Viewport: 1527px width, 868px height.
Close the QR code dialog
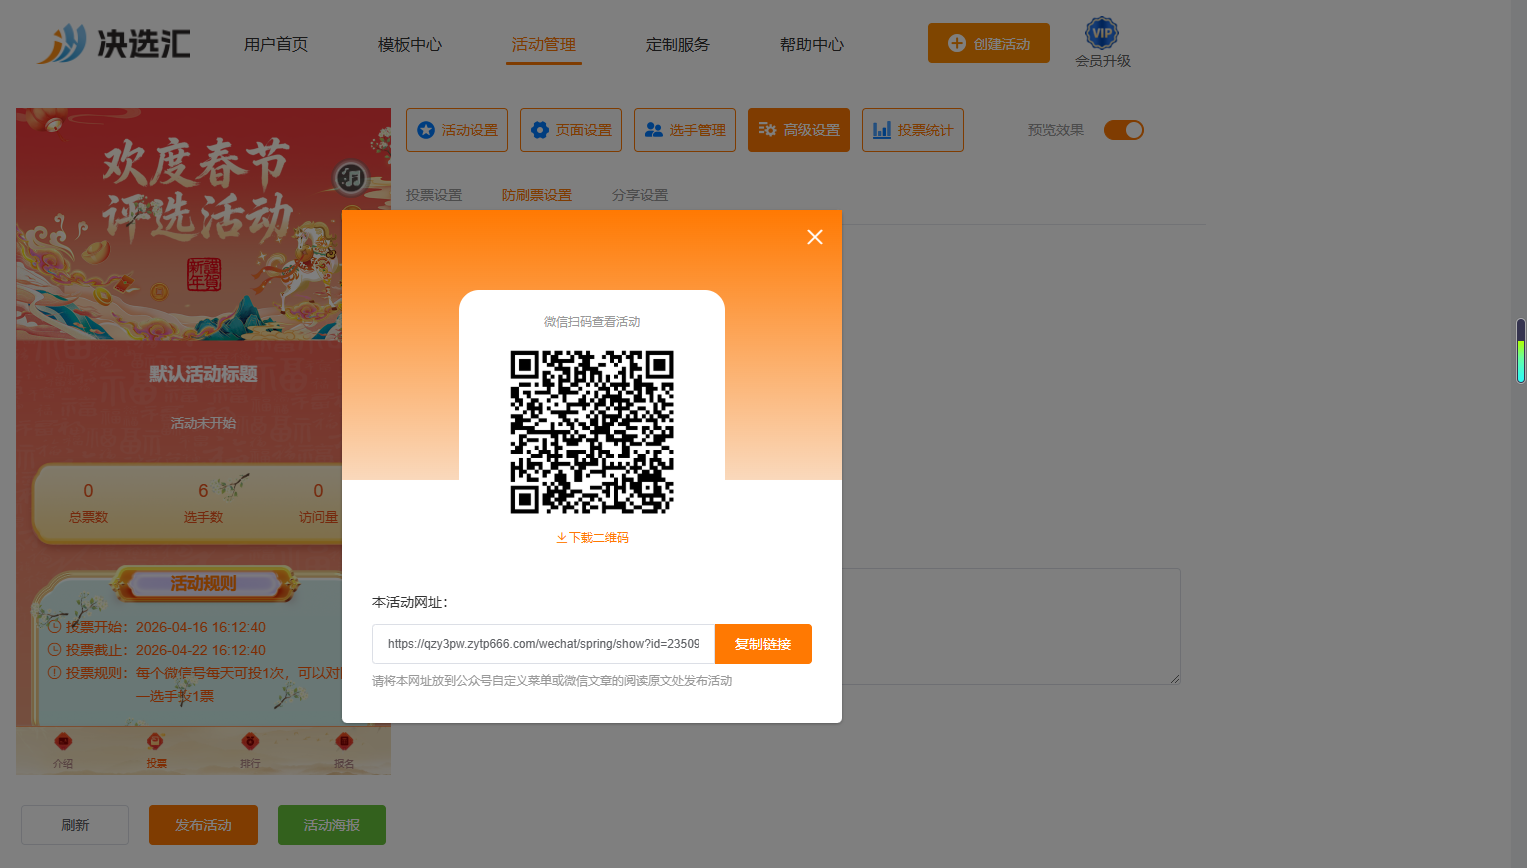pos(815,237)
